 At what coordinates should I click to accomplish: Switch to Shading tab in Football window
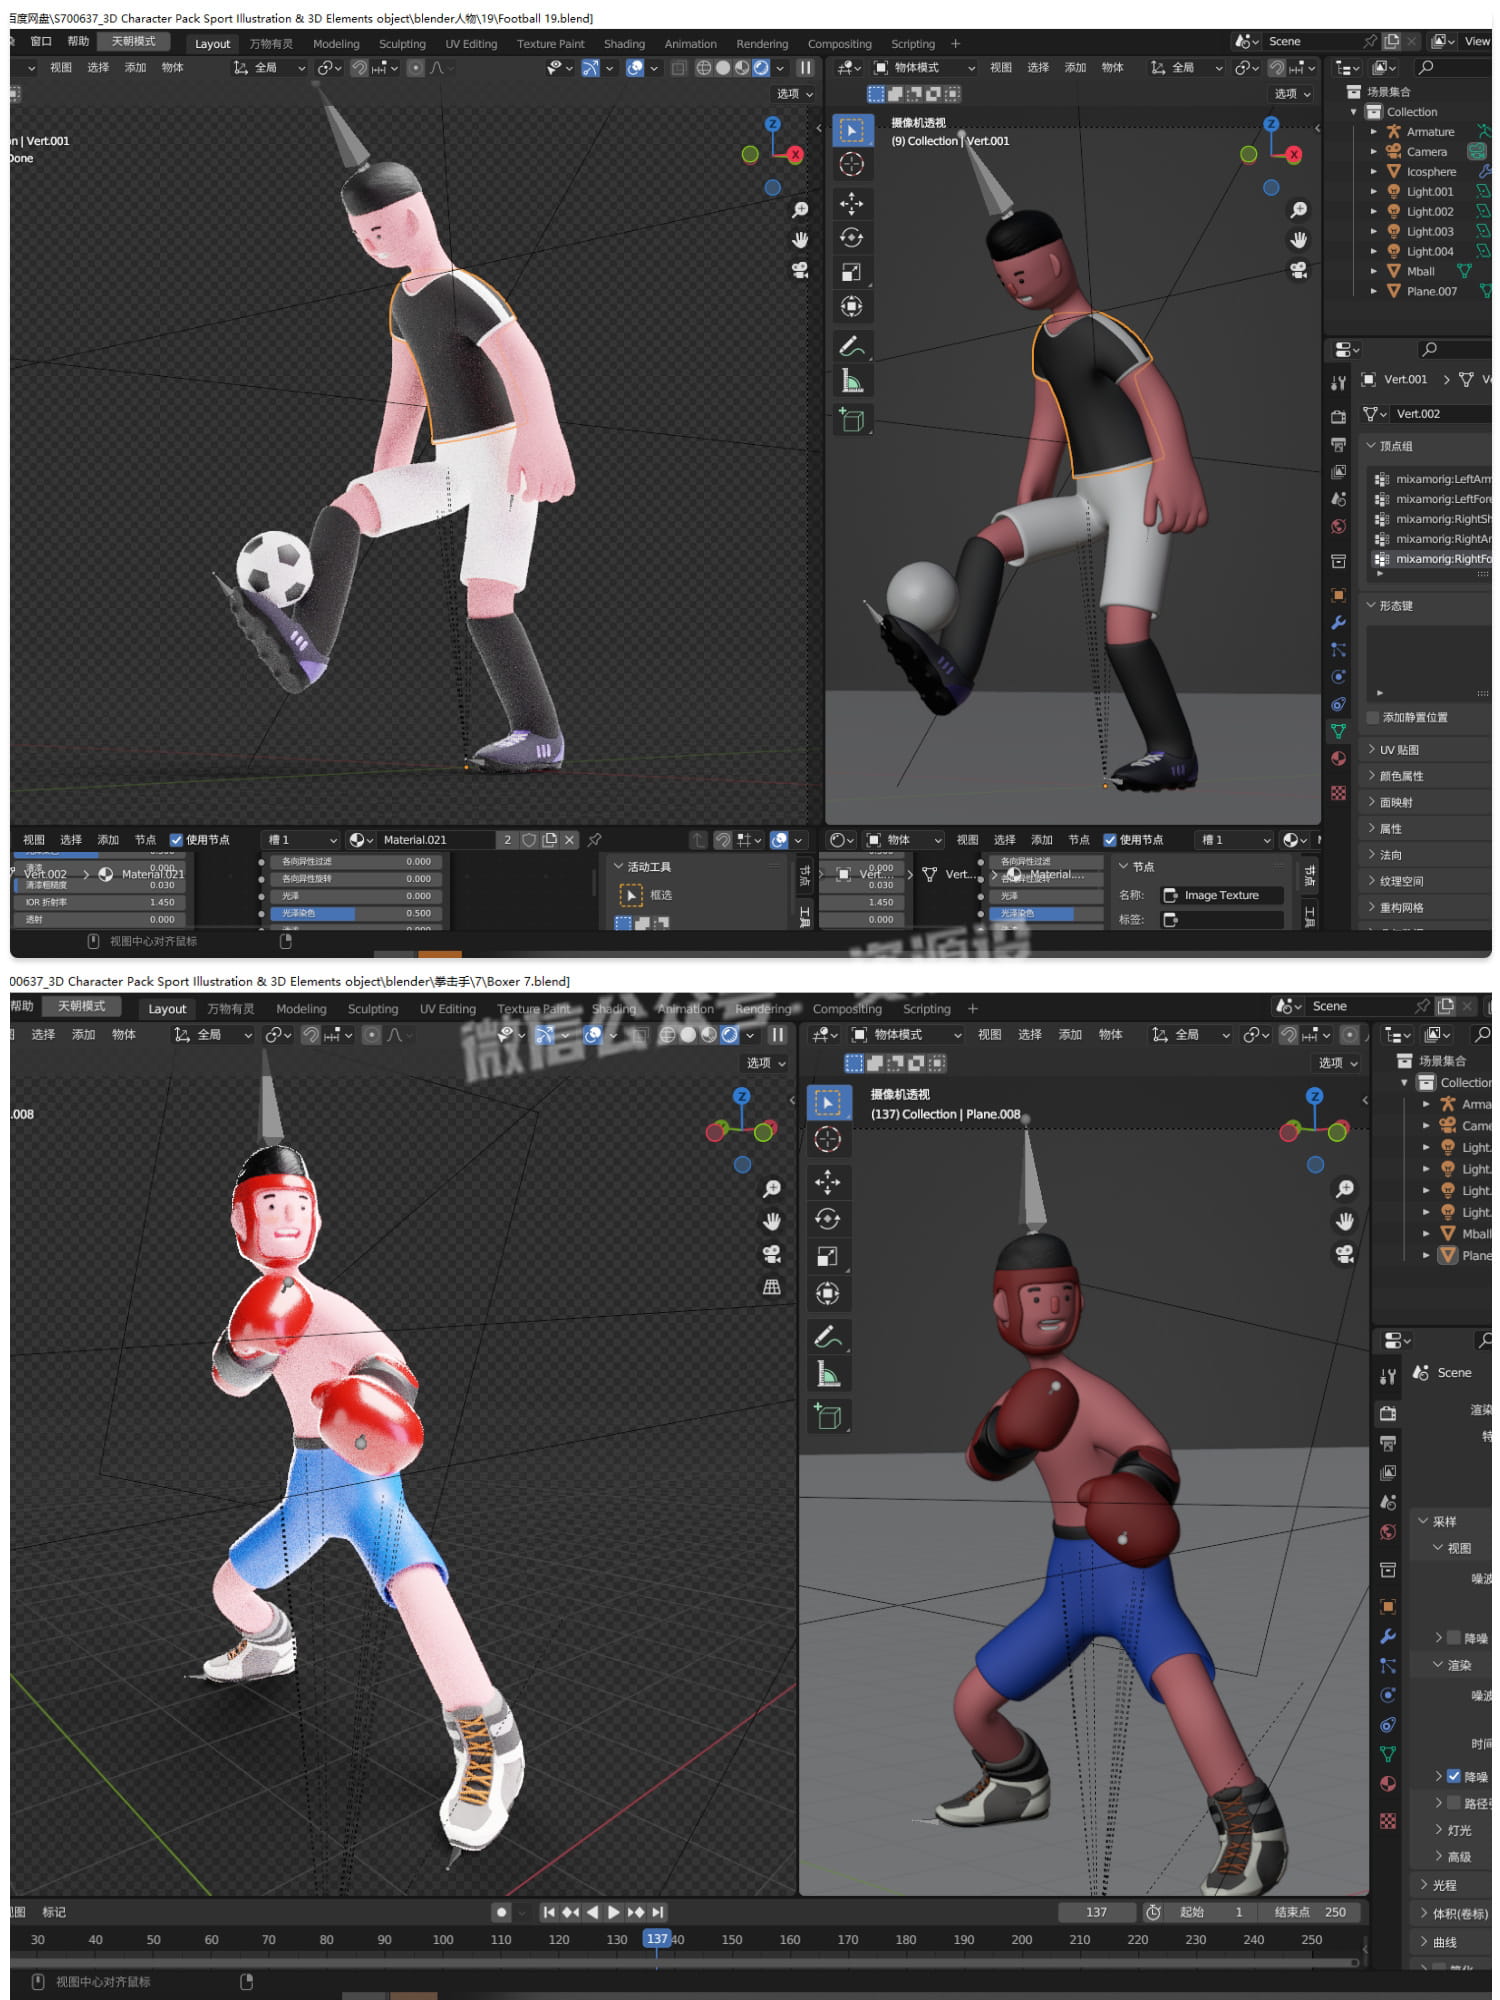pyautogui.click(x=624, y=44)
